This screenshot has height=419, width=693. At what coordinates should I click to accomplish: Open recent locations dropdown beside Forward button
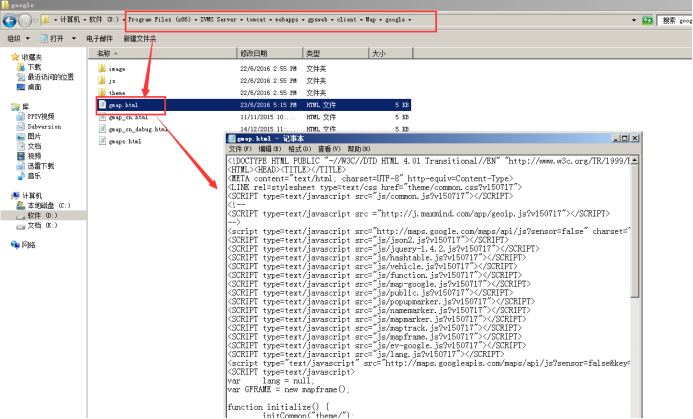tap(36, 20)
